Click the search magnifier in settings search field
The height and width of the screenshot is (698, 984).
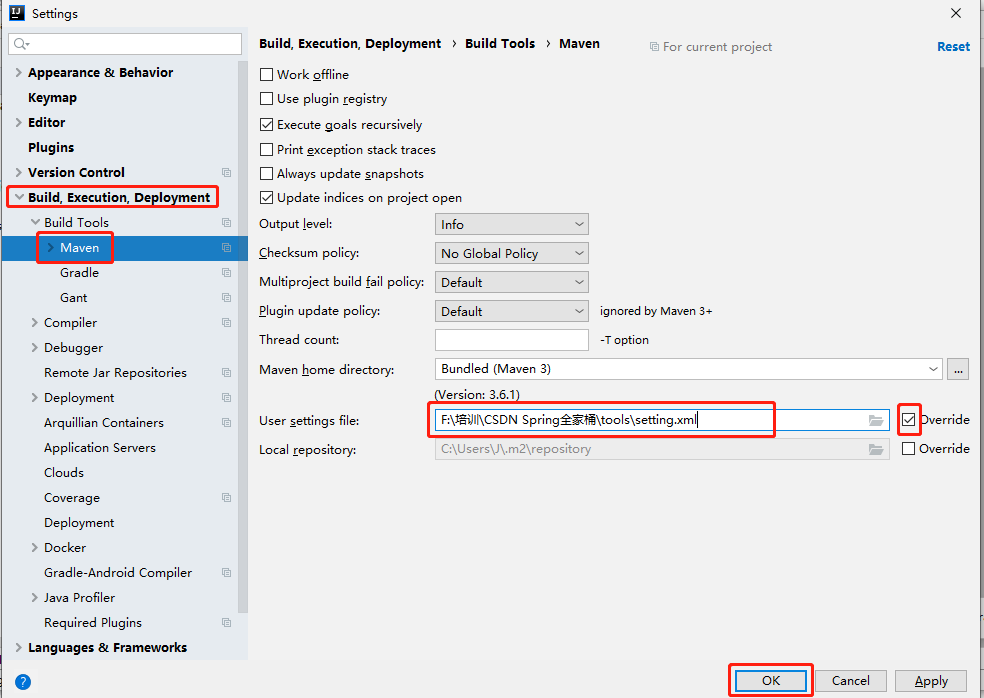click(x=21, y=44)
